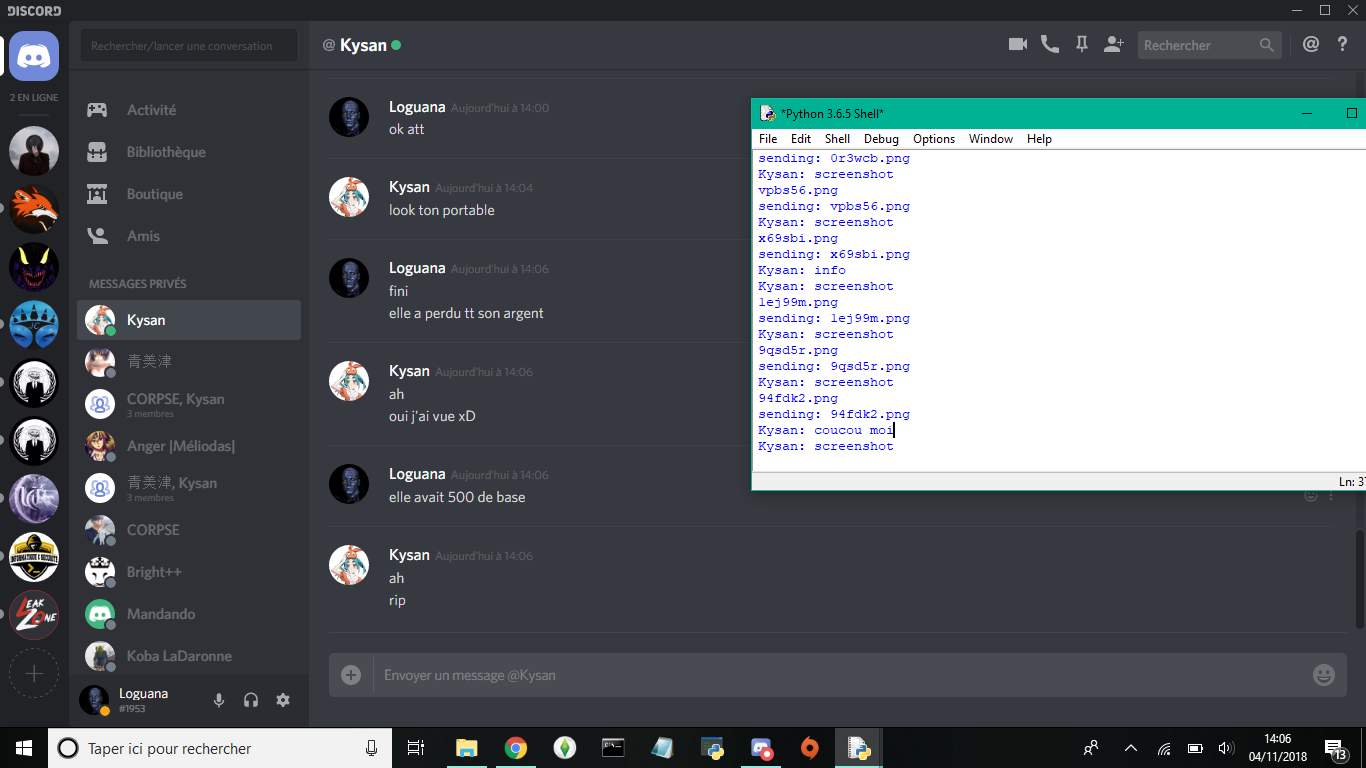The width and height of the screenshot is (1366, 768).
Task: Open the Discord home button
Action: click(x=34, y=56)
